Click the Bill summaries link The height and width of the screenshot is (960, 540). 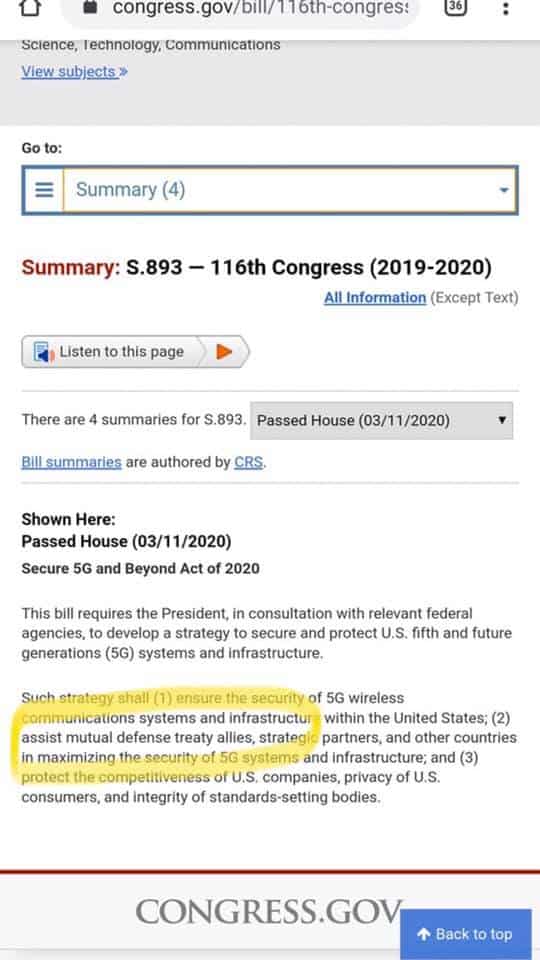72,462
